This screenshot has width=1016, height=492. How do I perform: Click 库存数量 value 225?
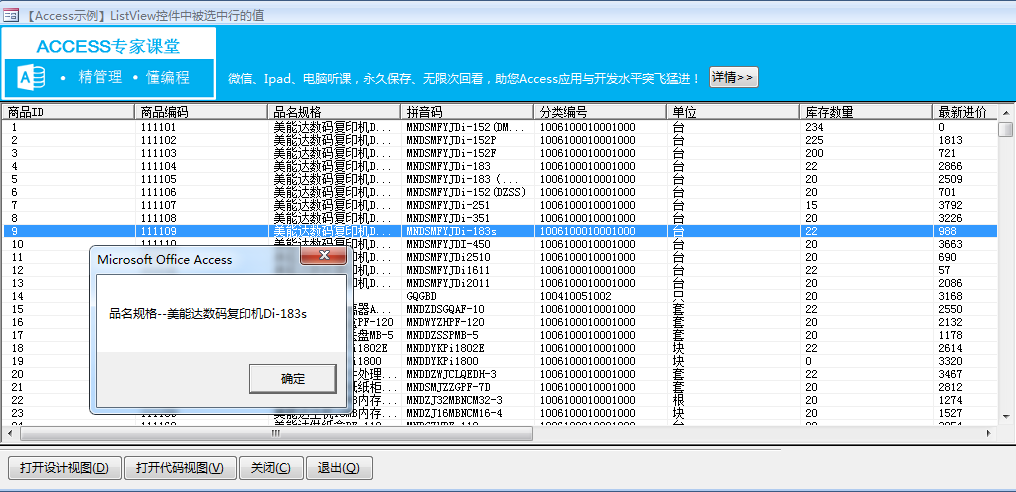(x=814, y=140)
